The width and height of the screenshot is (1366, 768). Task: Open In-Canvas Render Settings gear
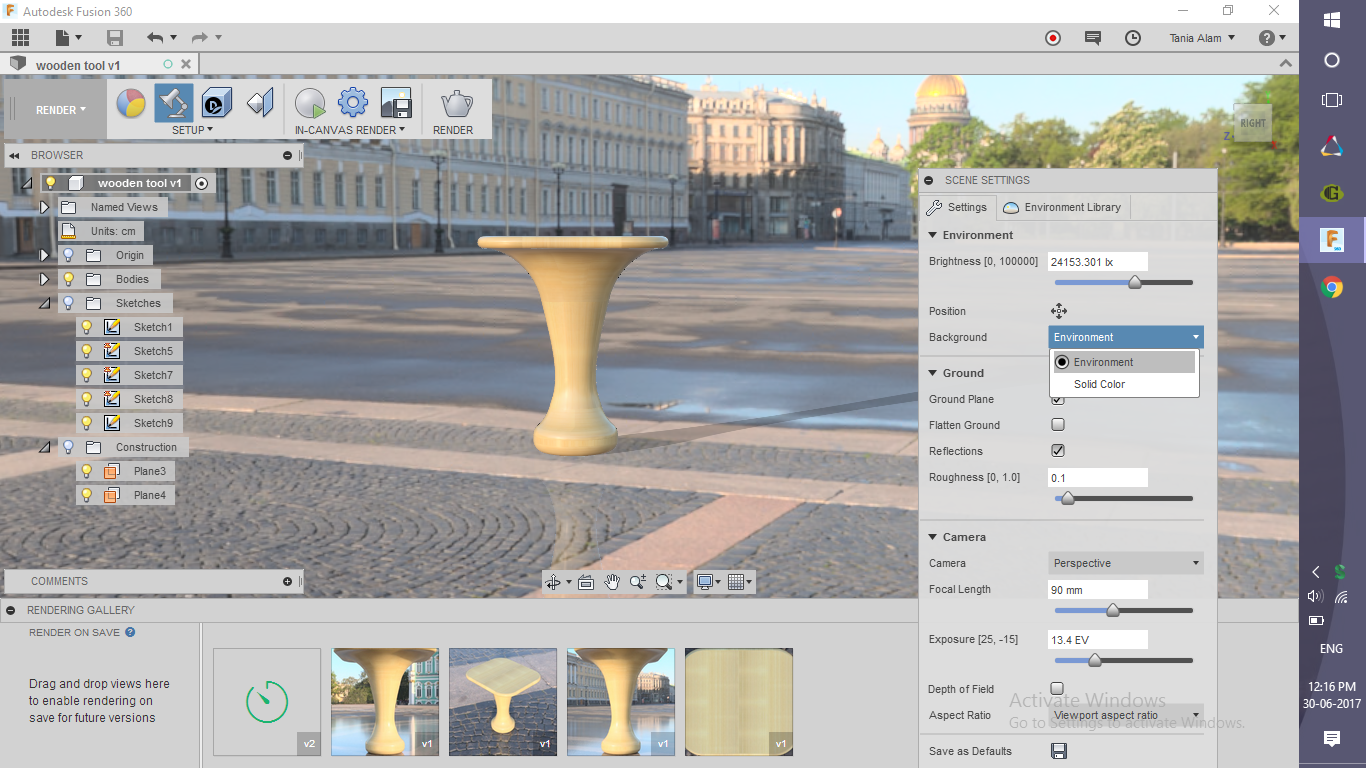[353, 102]
